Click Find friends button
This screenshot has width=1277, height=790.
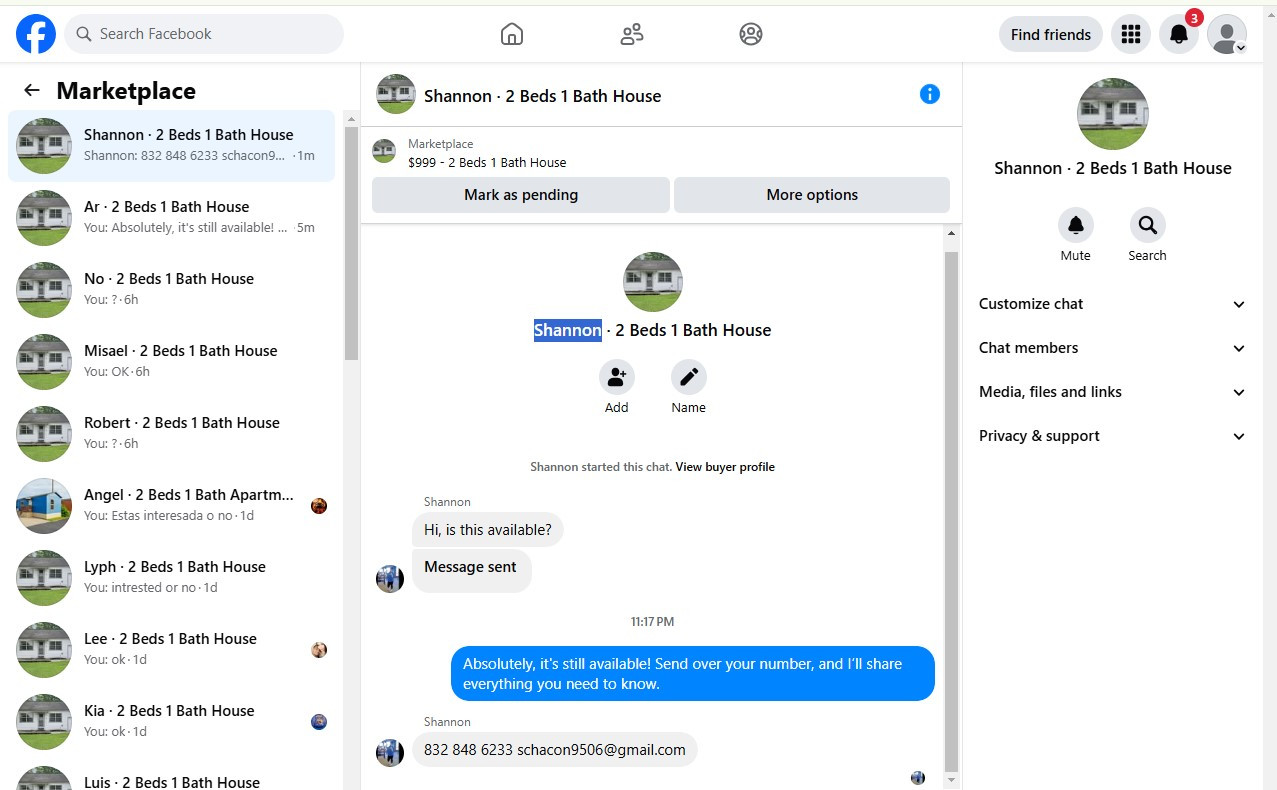click(1051, 34)
